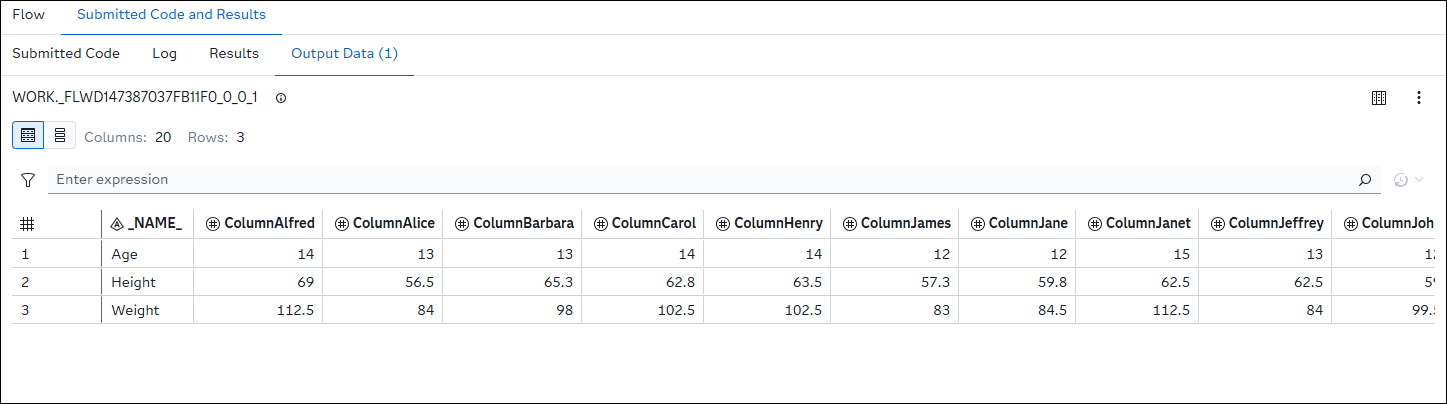Open the Submitted Code sub-tab

66,54
